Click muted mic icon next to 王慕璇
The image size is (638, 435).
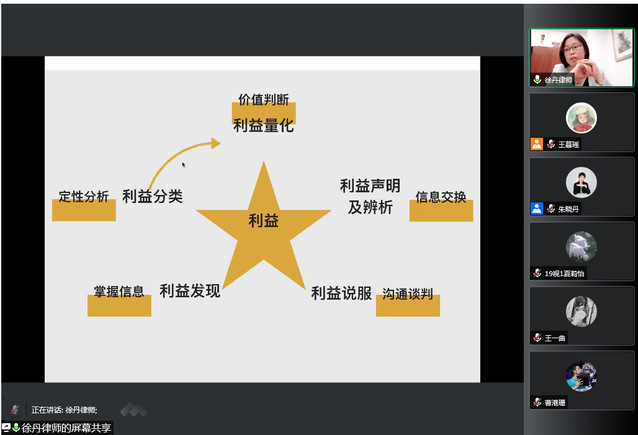click(550, 145)
